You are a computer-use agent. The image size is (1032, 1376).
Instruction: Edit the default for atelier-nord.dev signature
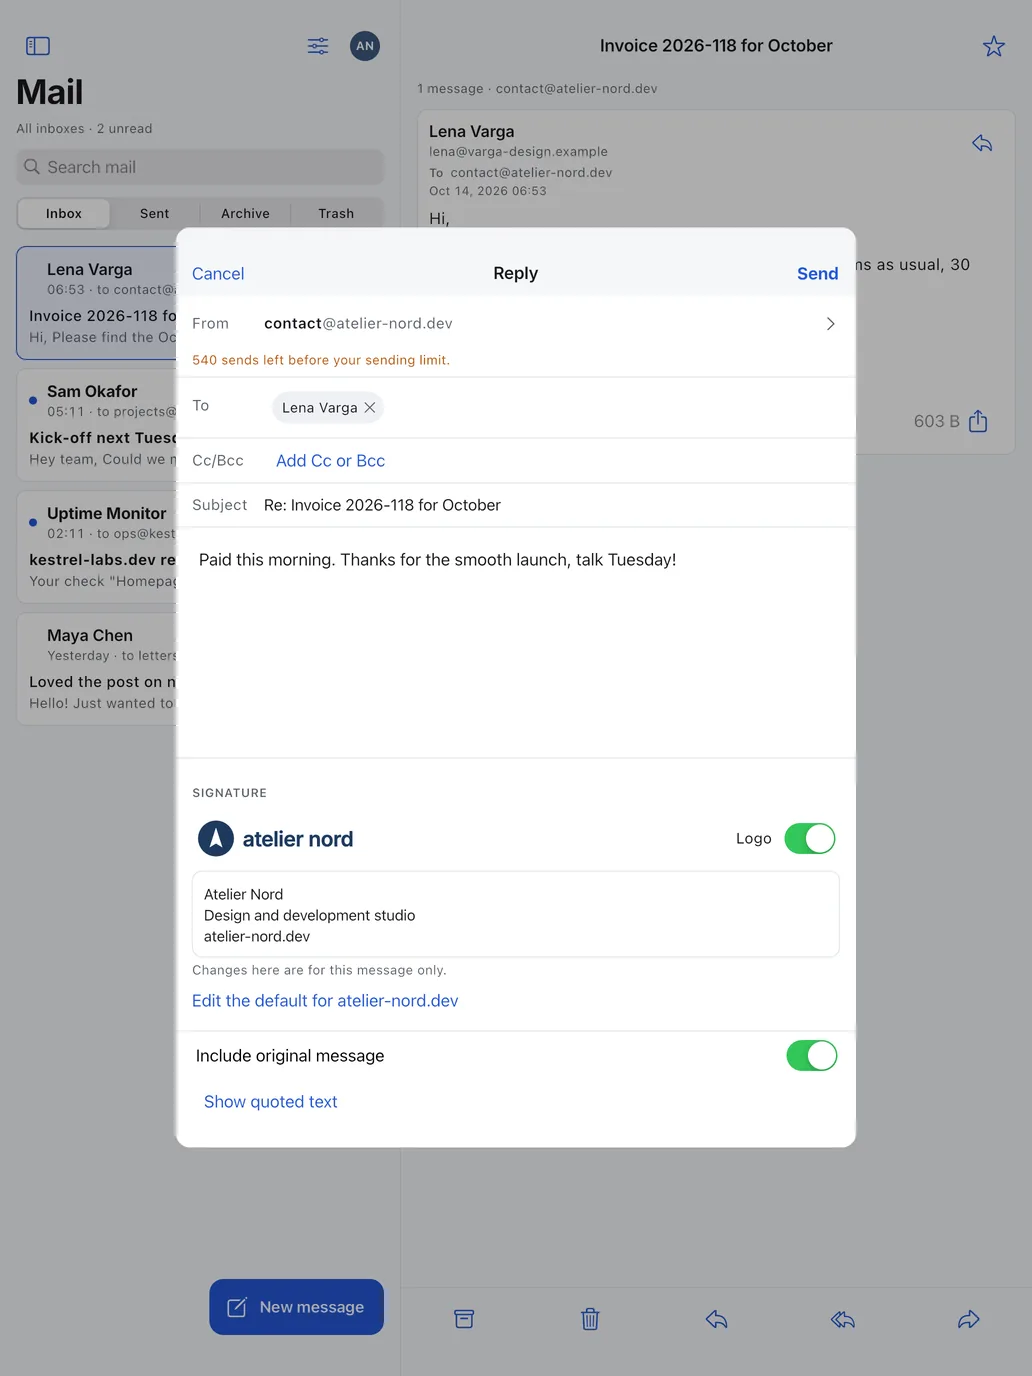coord(325,1000)
